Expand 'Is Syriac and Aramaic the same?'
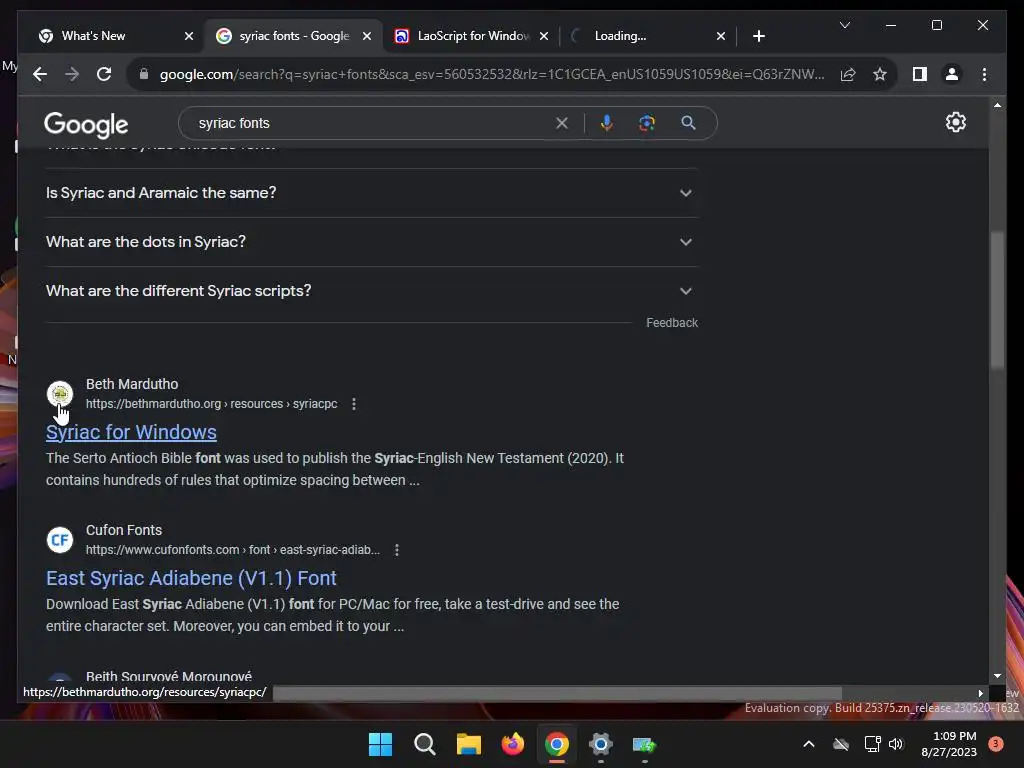This screenshot has height=768, width=1024. tap(372, 193)
